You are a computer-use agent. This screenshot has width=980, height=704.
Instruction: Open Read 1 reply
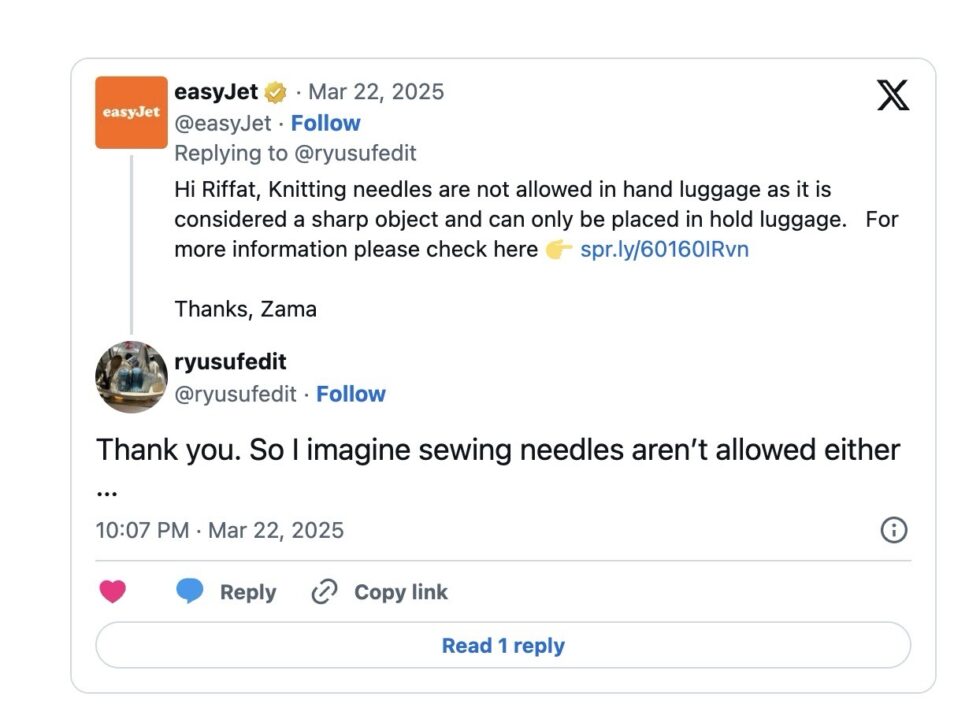point(503,645)
